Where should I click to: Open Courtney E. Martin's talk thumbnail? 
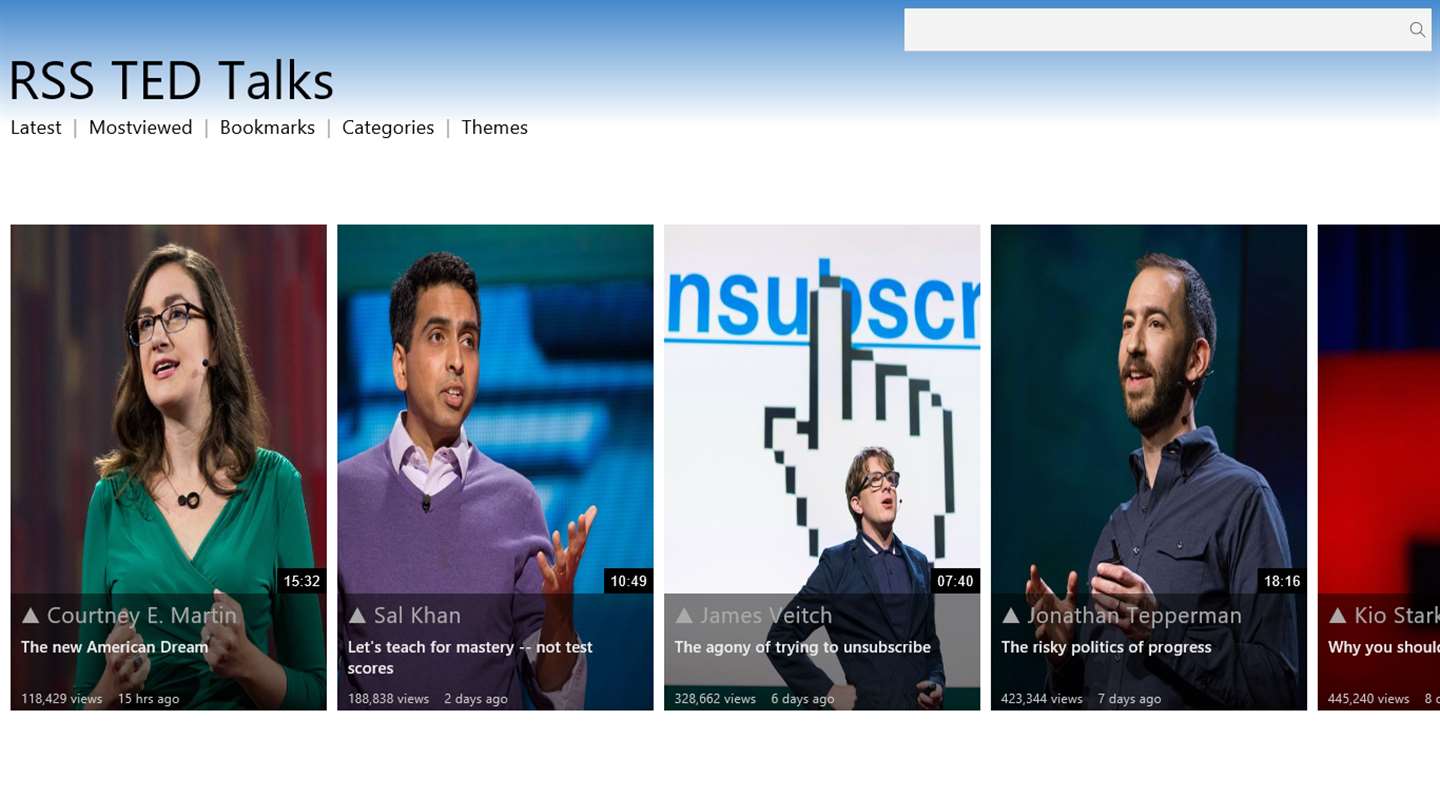click(x=168, y=467)
